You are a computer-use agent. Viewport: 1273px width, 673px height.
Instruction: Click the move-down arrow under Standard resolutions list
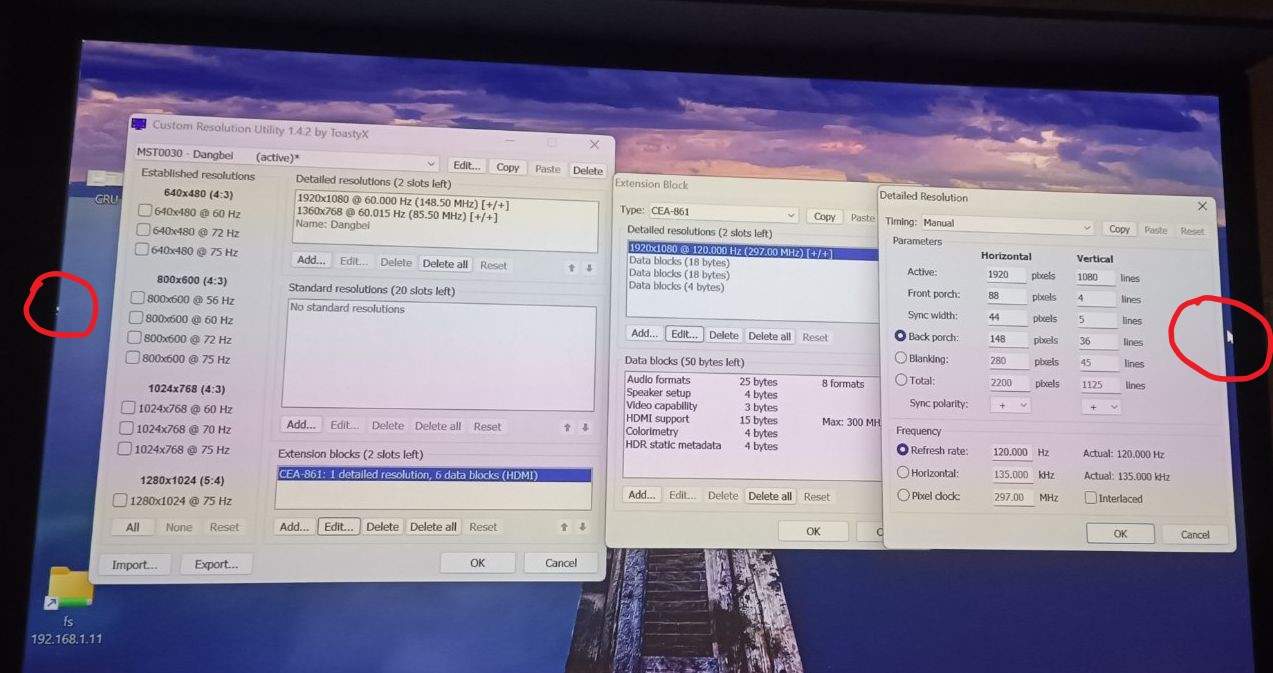click(x=585, y=427)
